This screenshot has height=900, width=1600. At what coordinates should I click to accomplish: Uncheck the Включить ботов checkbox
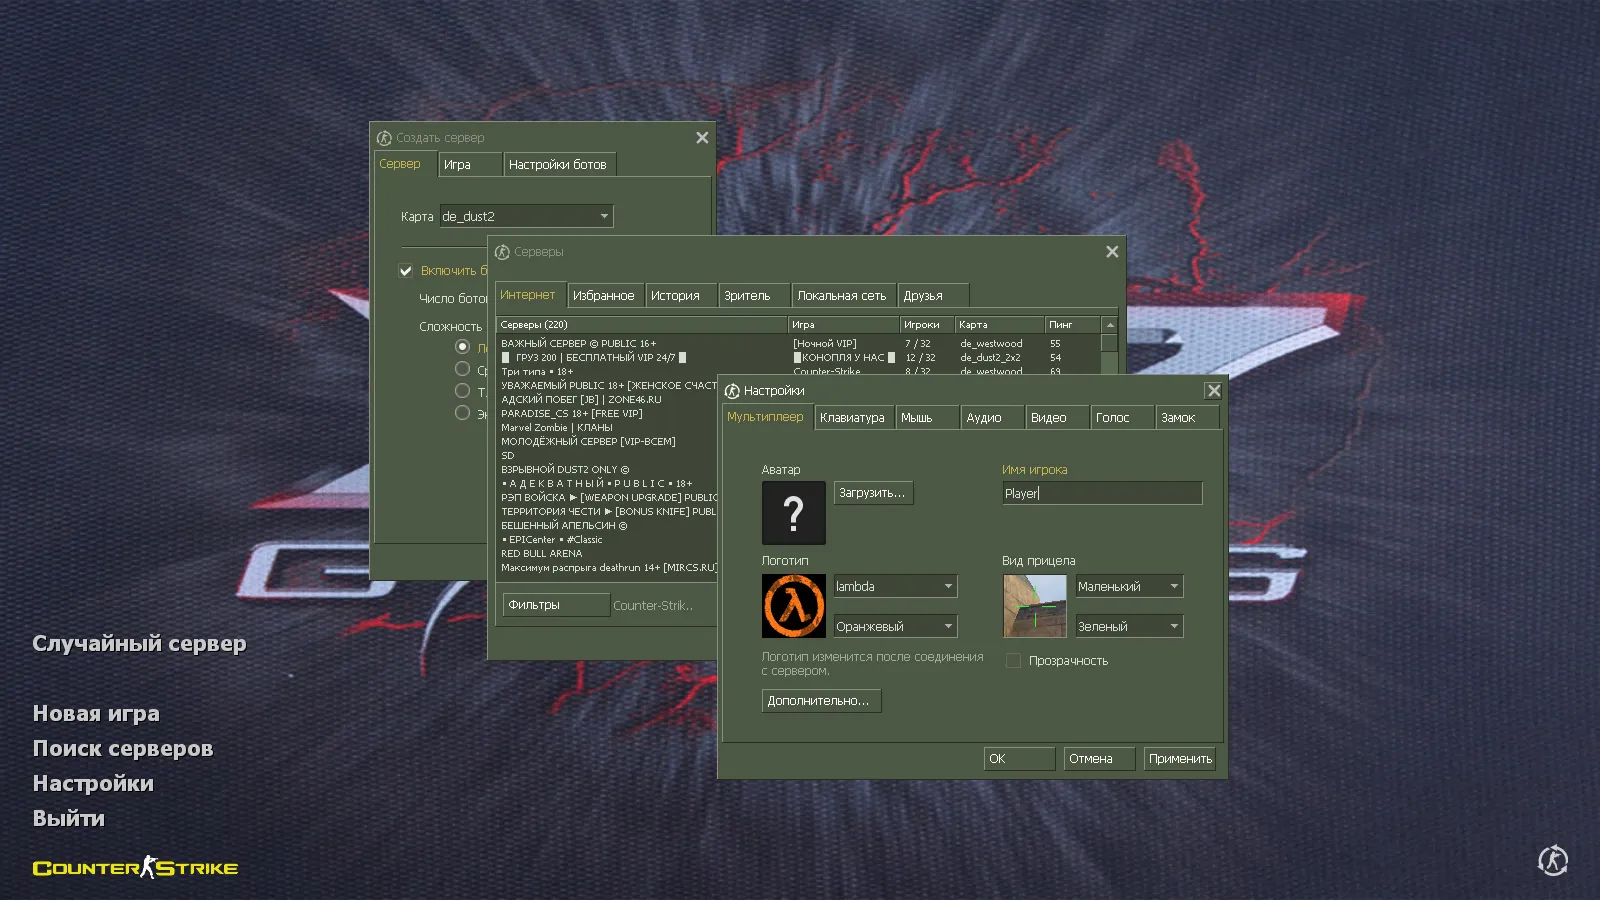coord(406,270)
